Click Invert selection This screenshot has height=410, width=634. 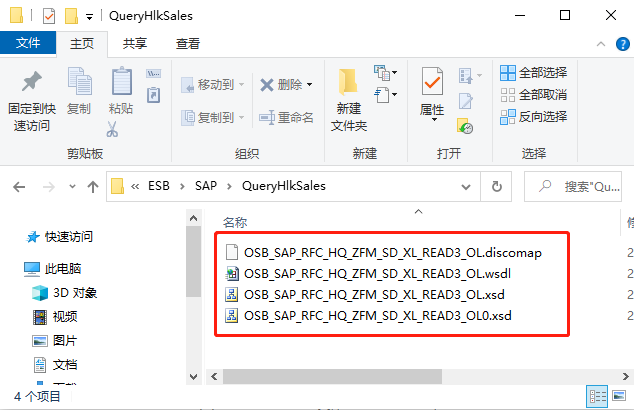click(534, 117)
